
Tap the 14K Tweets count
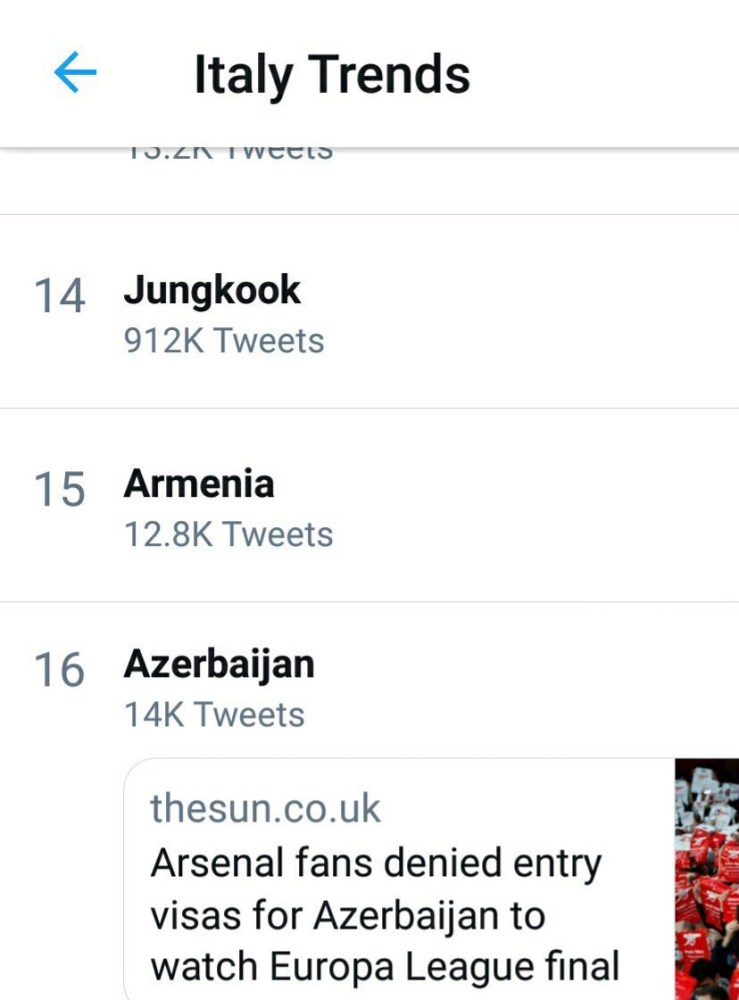pyautogui.click(x=214, y=714)
